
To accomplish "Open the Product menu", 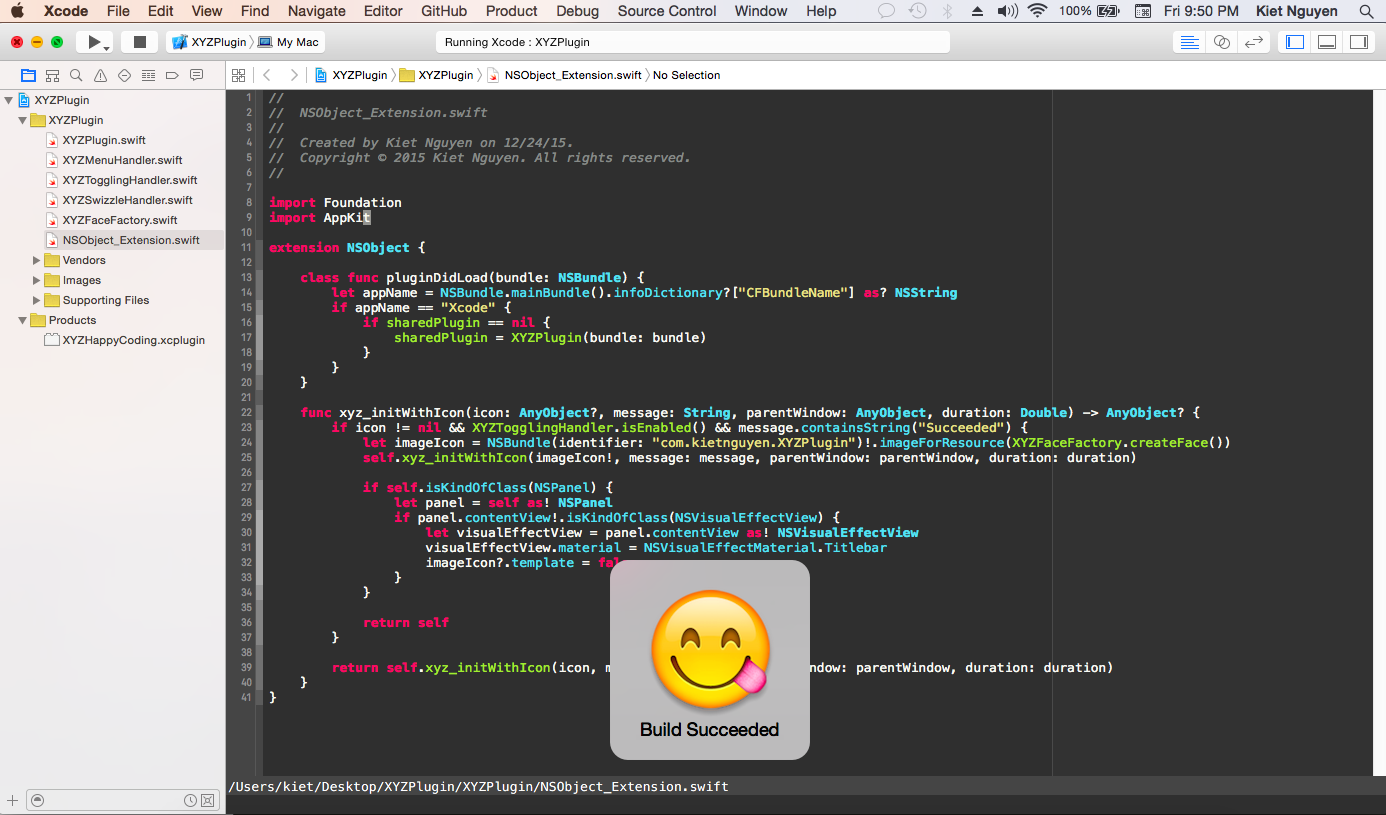I will 512,11.
